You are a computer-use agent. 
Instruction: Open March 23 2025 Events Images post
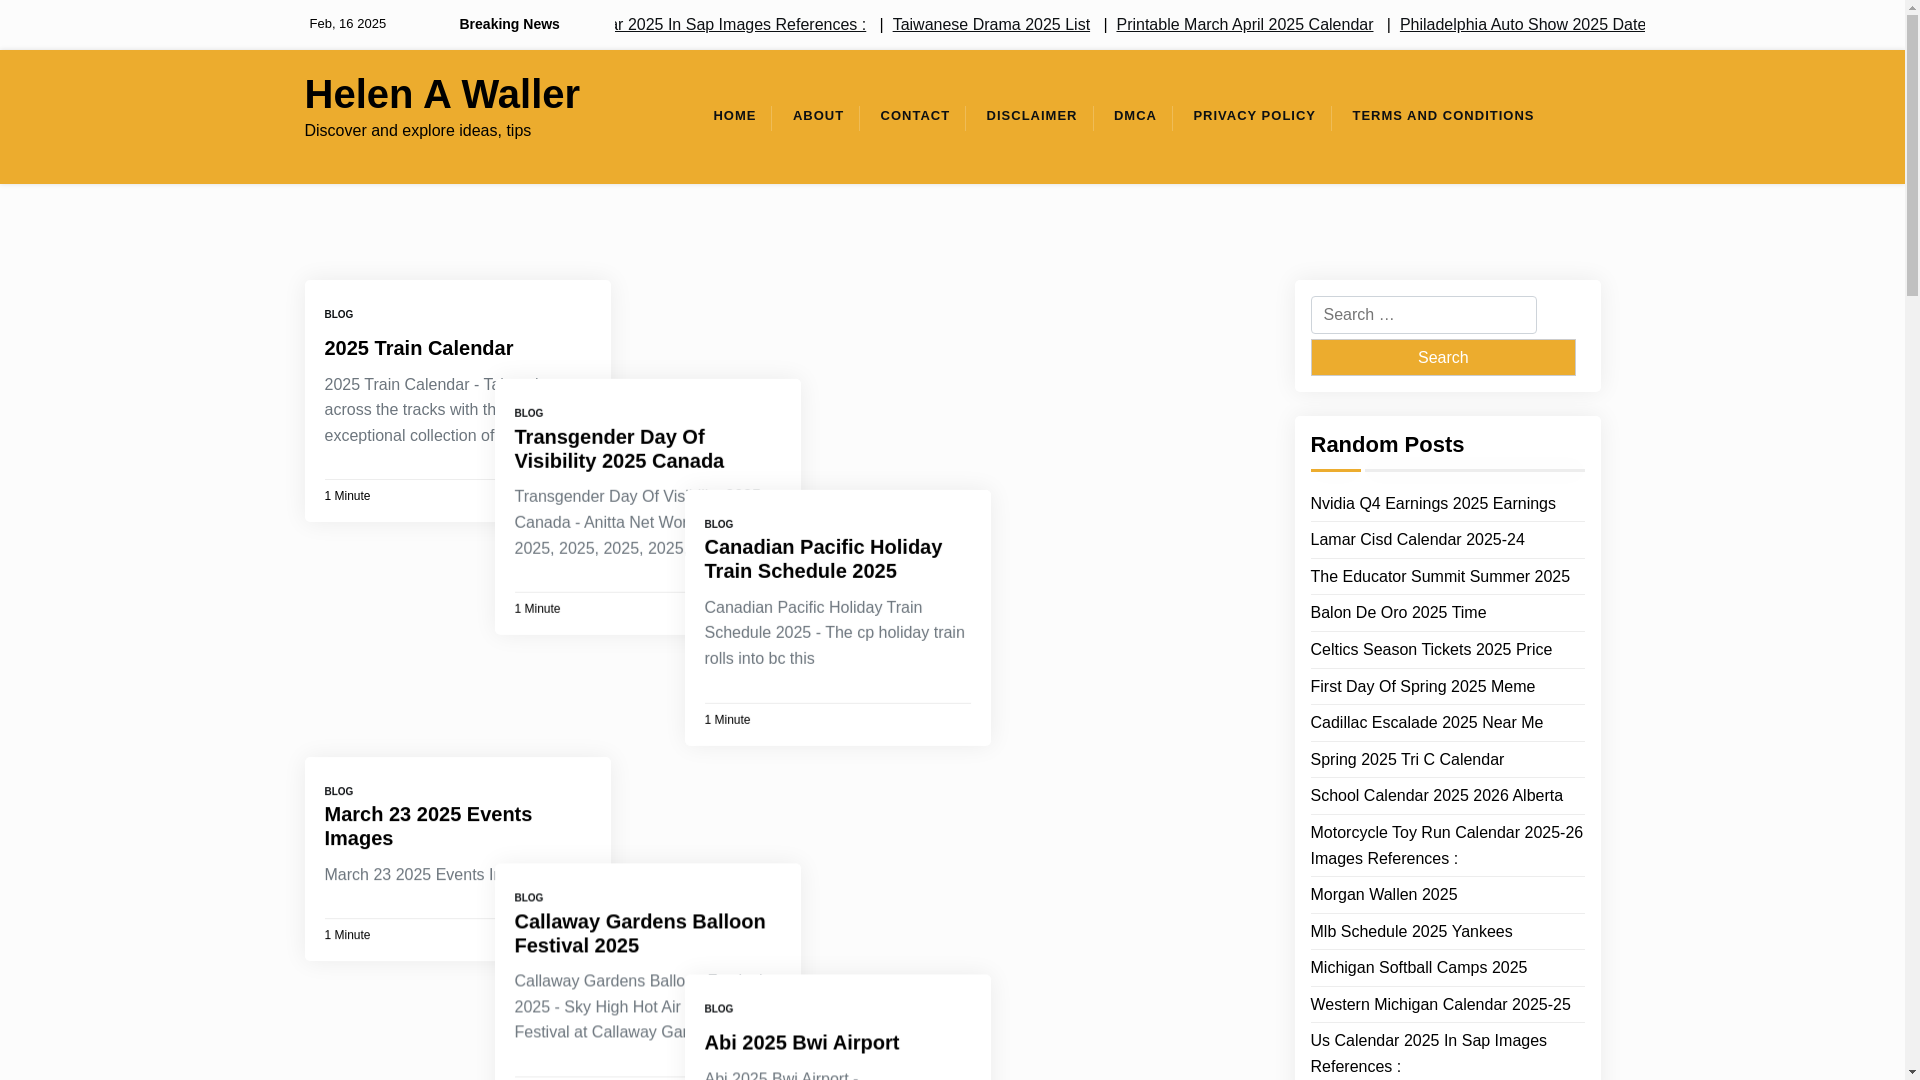pos(427,826)
